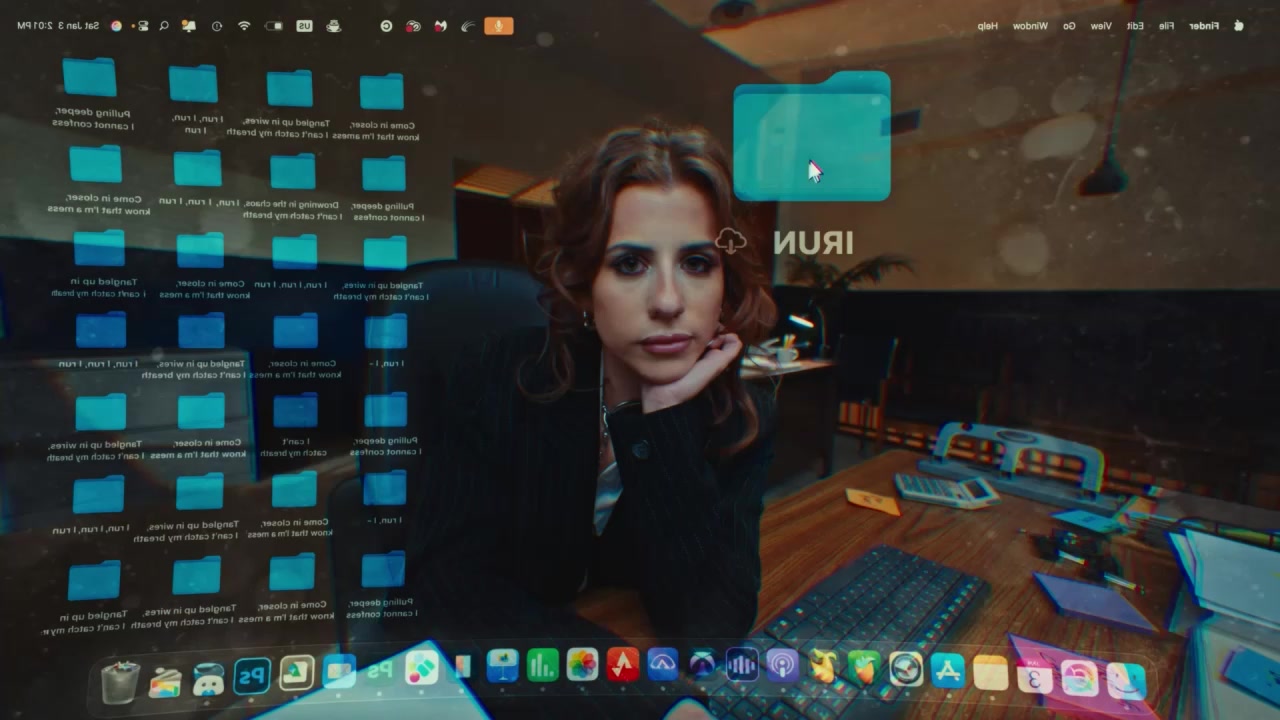Open the US input source menu
This screenshot has height=720, width=1280.
pyautogui.click(x=304, y=26)
